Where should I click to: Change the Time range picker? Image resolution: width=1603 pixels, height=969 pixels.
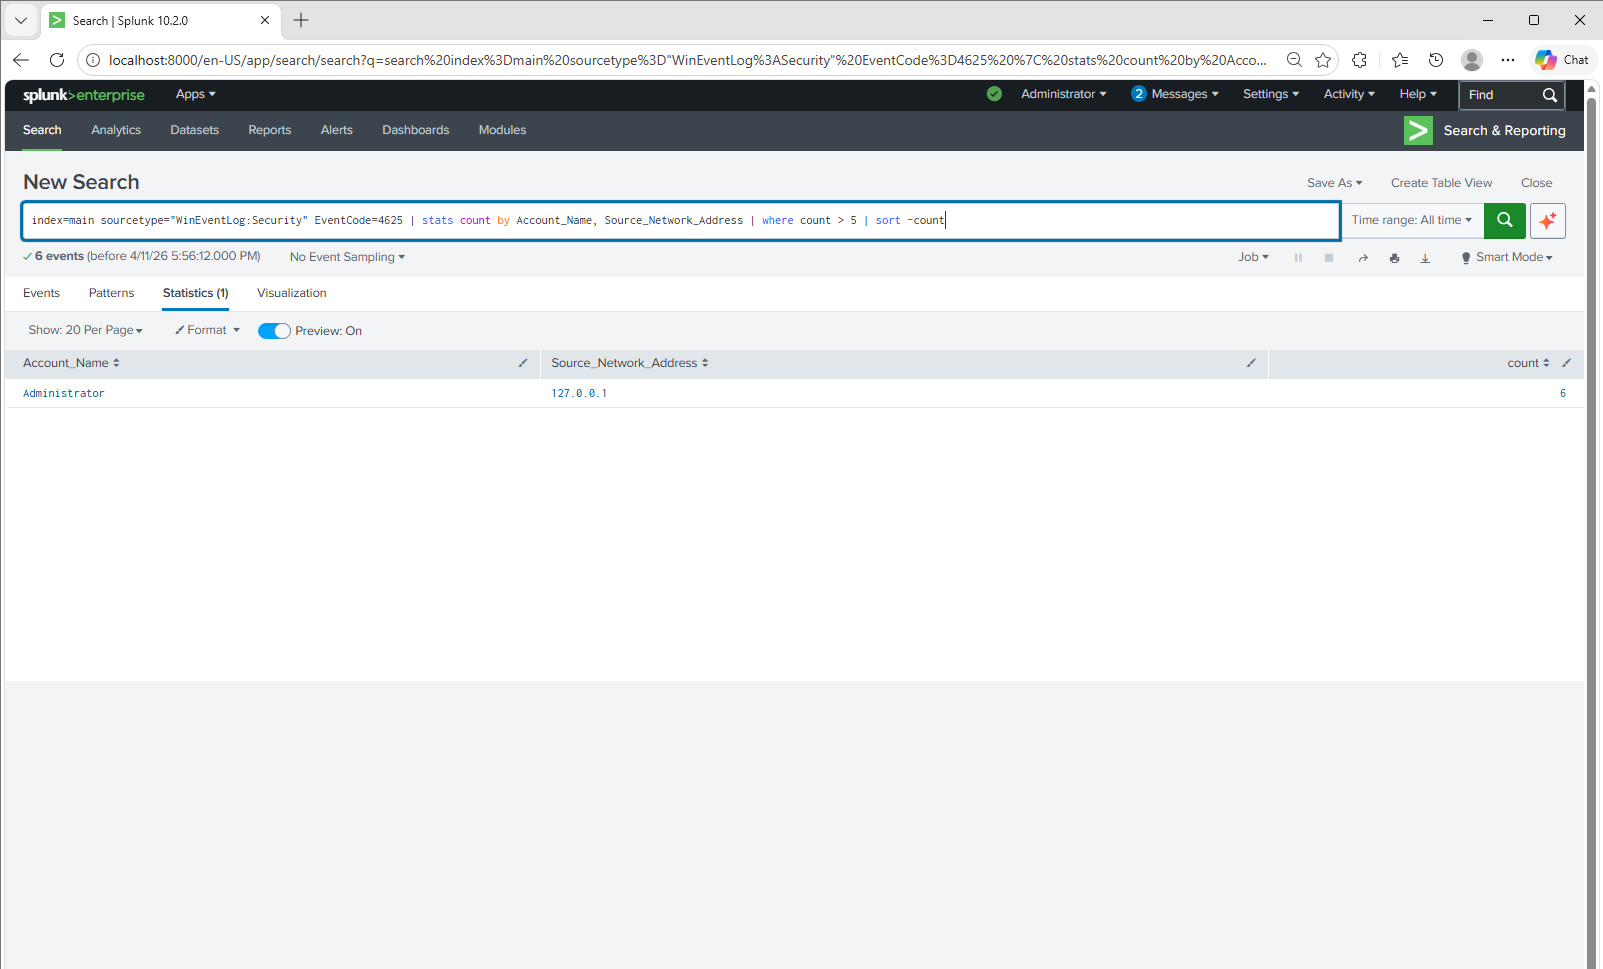[1412, 220]
